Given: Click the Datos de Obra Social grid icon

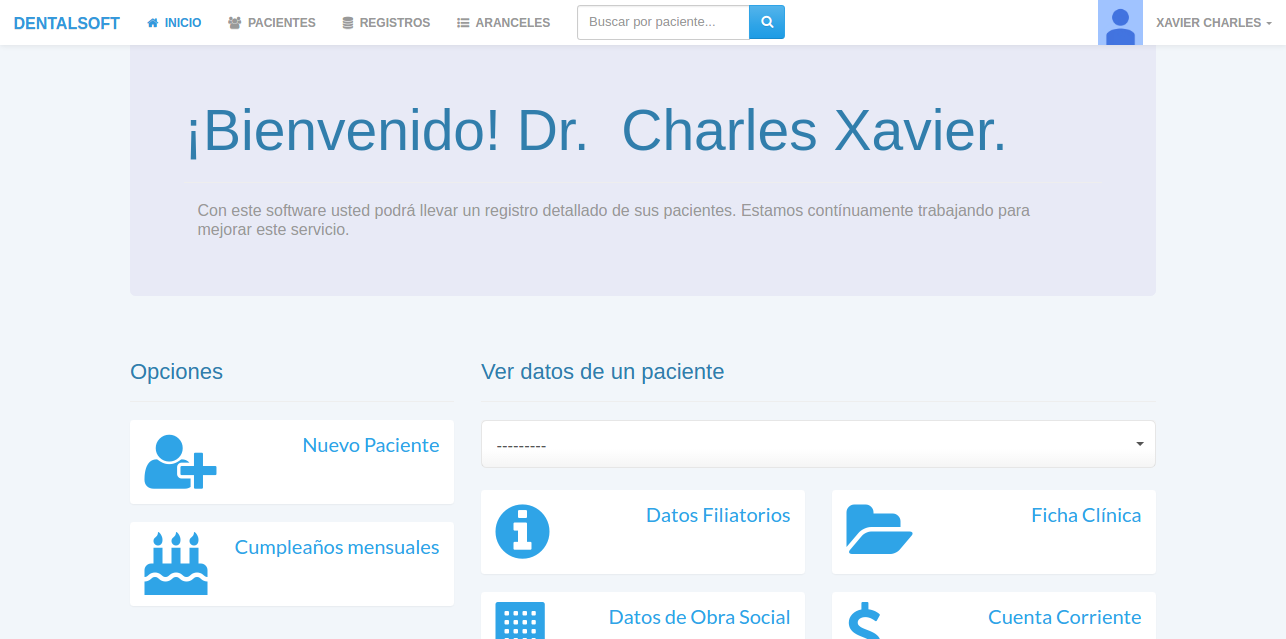Looking at the screenshot, I should click(520, 621).
